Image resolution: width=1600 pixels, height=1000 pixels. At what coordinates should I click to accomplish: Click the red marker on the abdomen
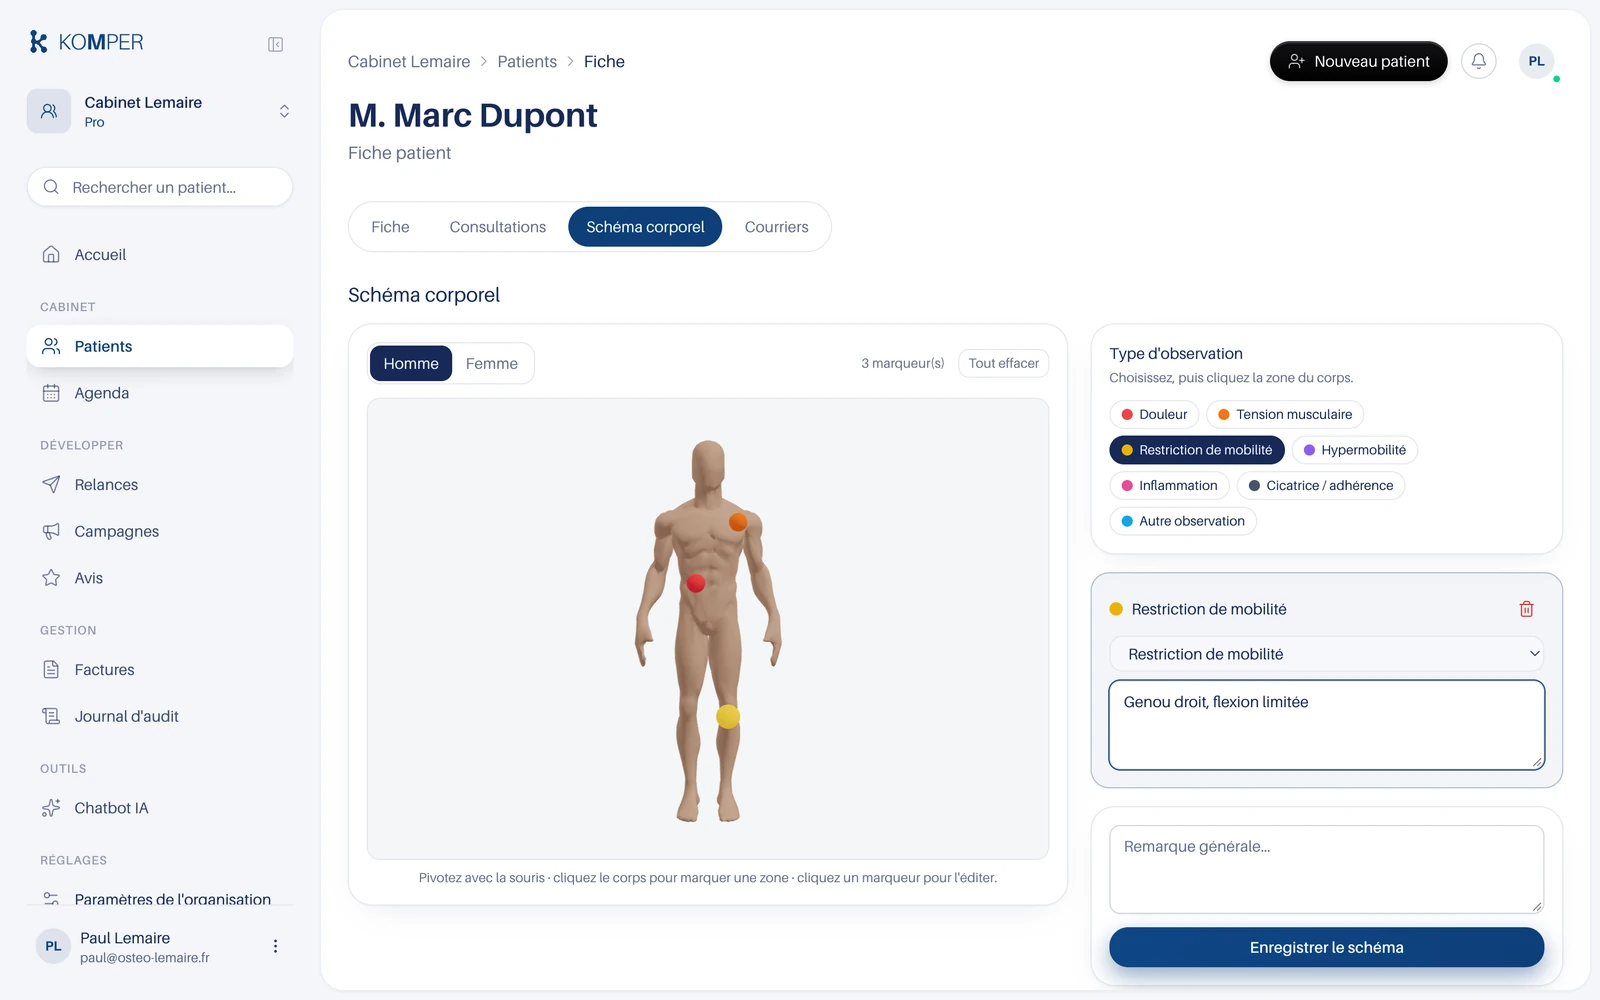coord(696,583)
